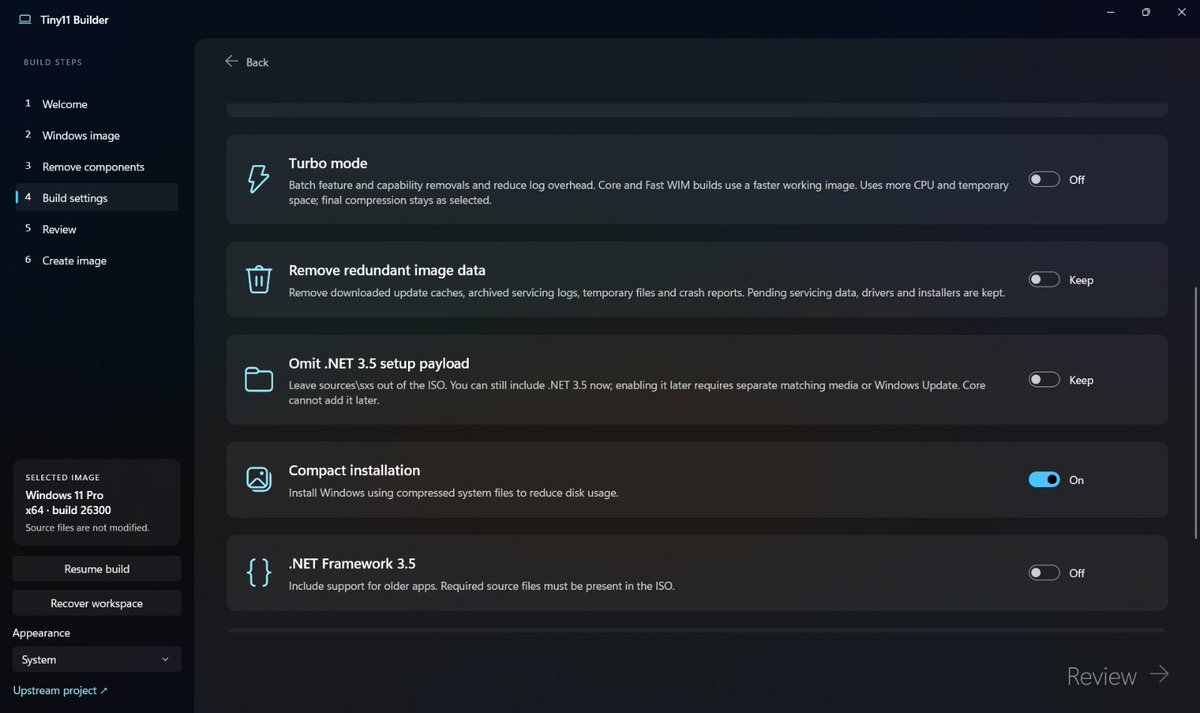Click the trash can icon for redundant image data
This screenshot has width=1200, height=713.
pyautogui.click(x=259, y=279)
